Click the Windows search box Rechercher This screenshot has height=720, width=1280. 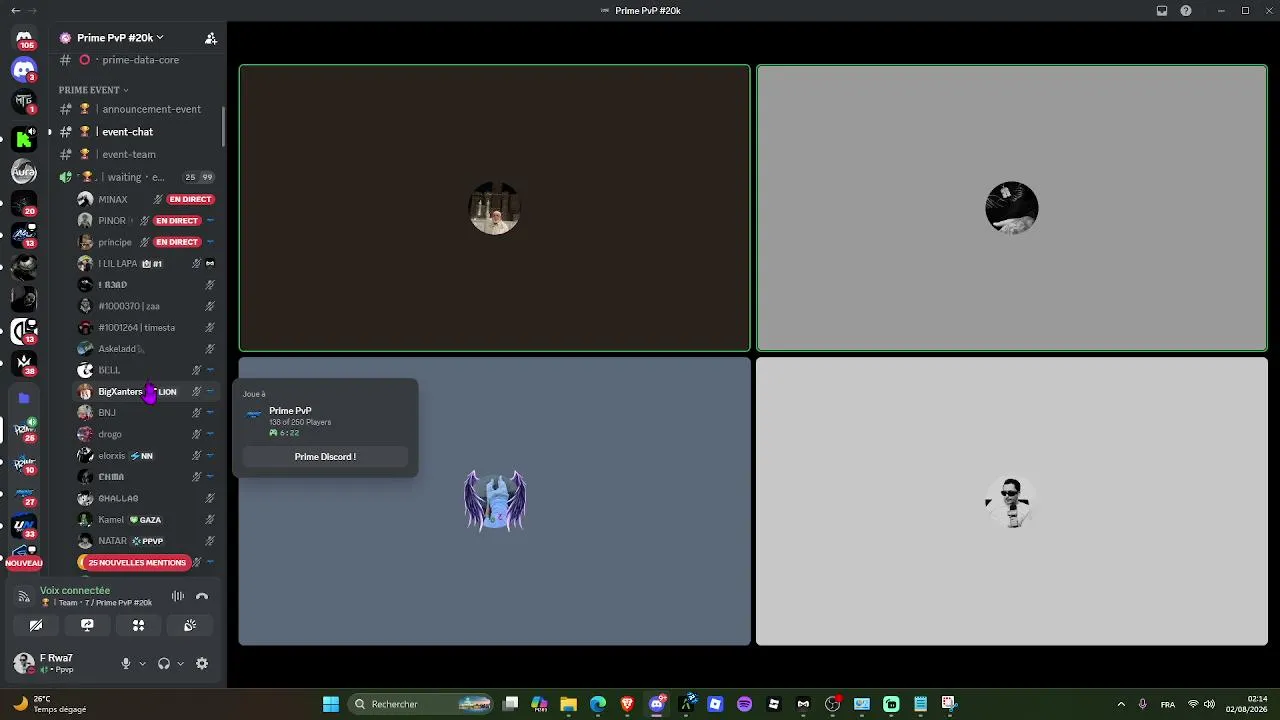click(420, 704)
